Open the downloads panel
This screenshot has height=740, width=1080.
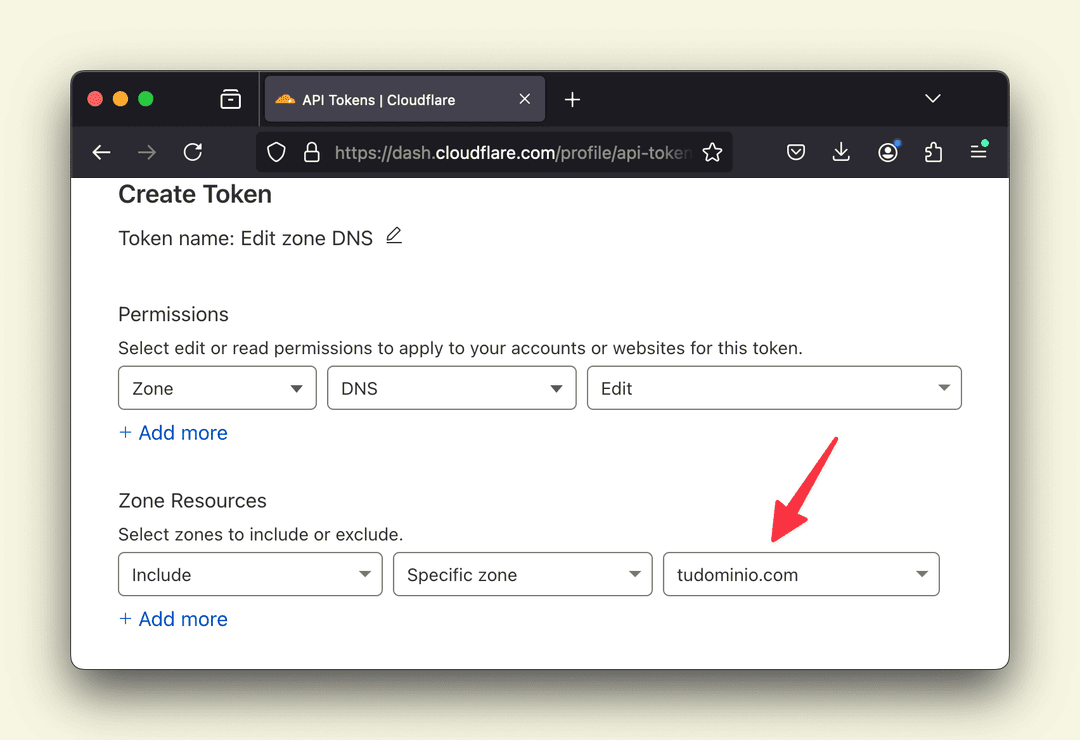pos(841,152)
